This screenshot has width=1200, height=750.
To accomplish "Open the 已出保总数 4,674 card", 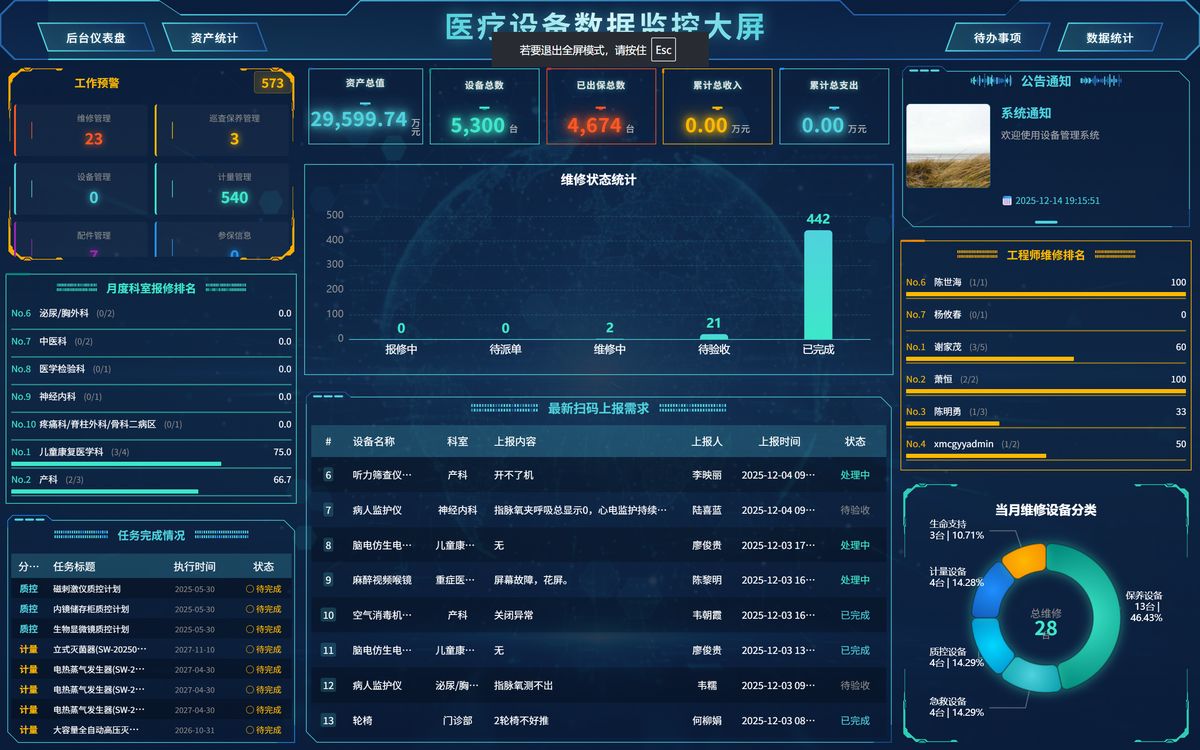I will 601,106.
